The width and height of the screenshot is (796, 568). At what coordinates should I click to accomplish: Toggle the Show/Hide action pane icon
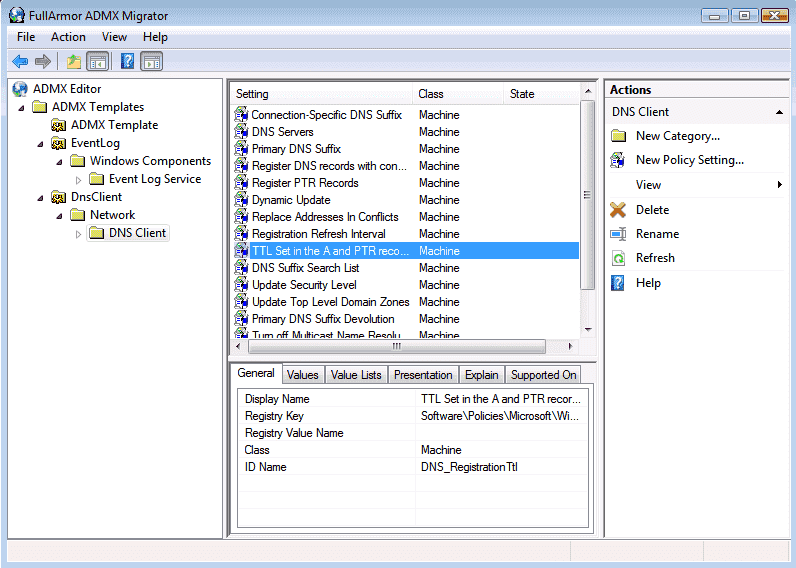click(152, 61)
